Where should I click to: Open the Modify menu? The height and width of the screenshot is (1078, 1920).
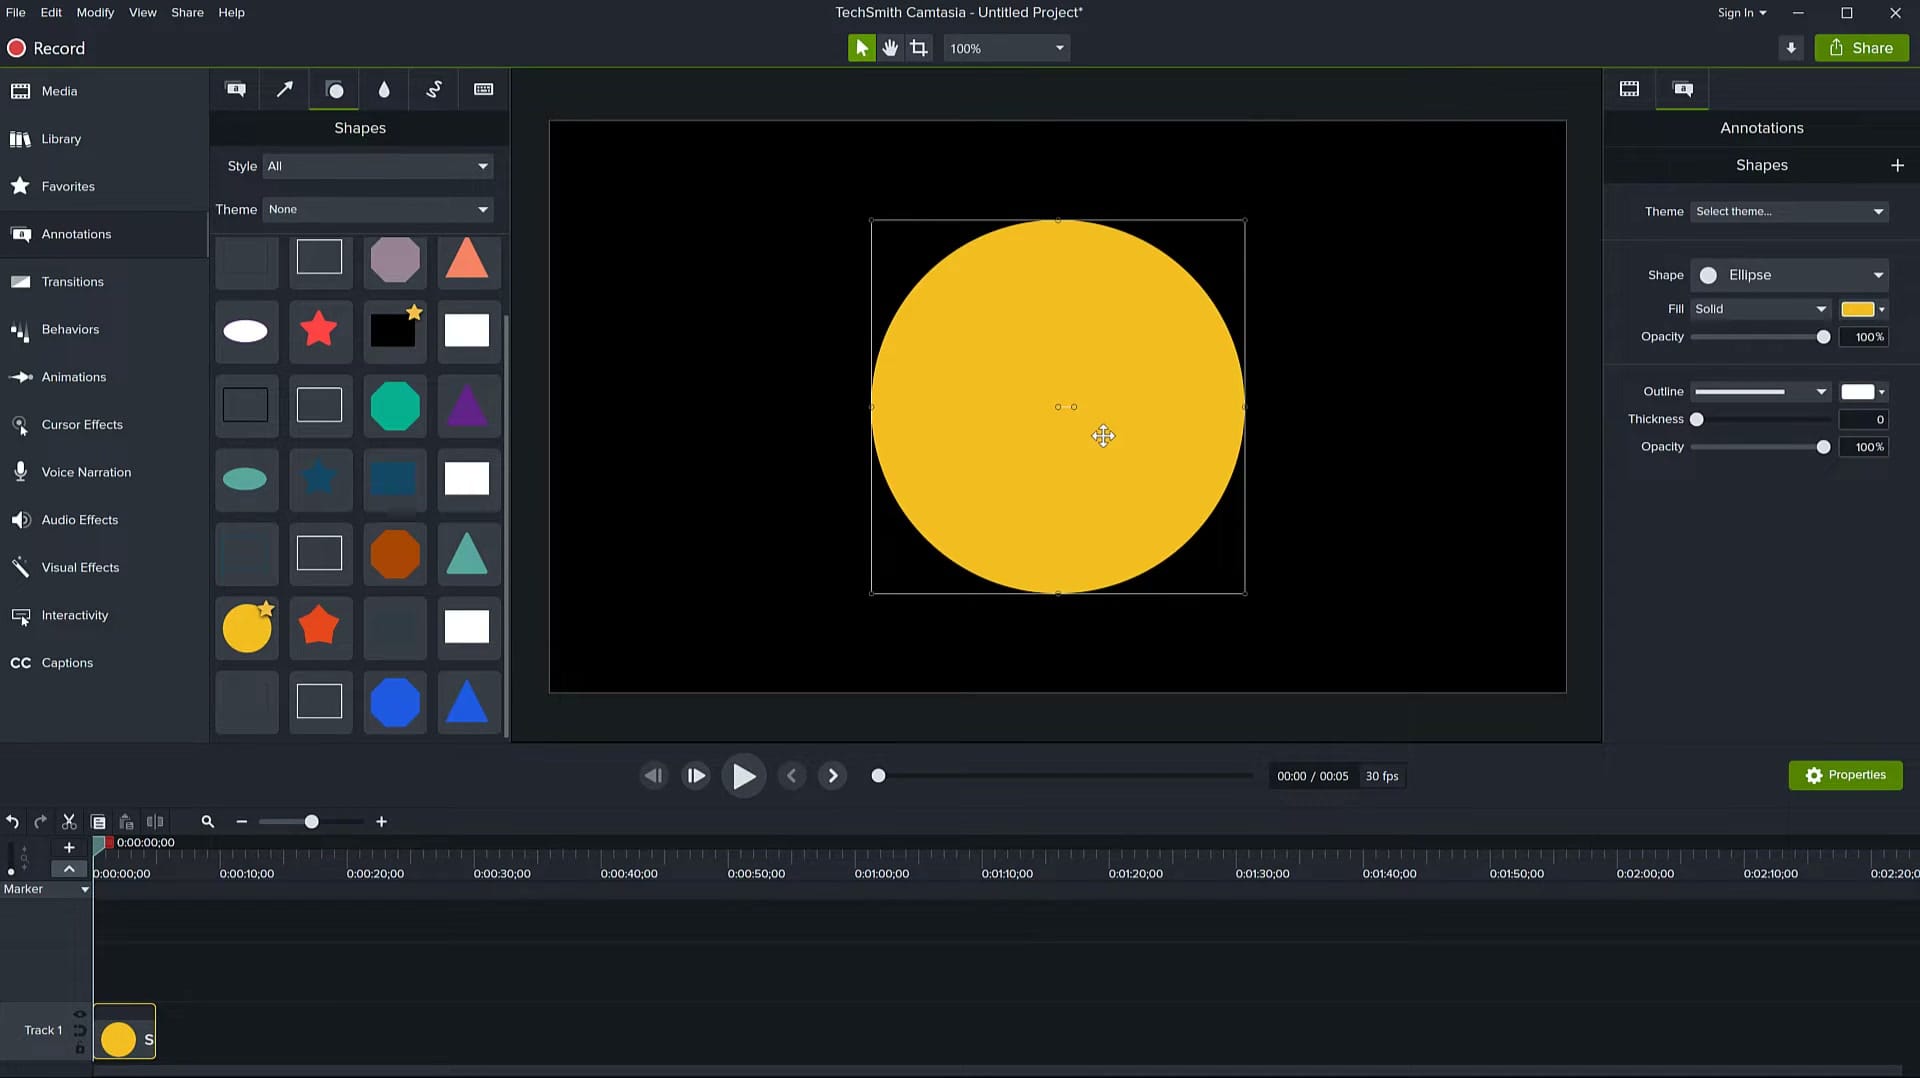(x=95, y=12)
